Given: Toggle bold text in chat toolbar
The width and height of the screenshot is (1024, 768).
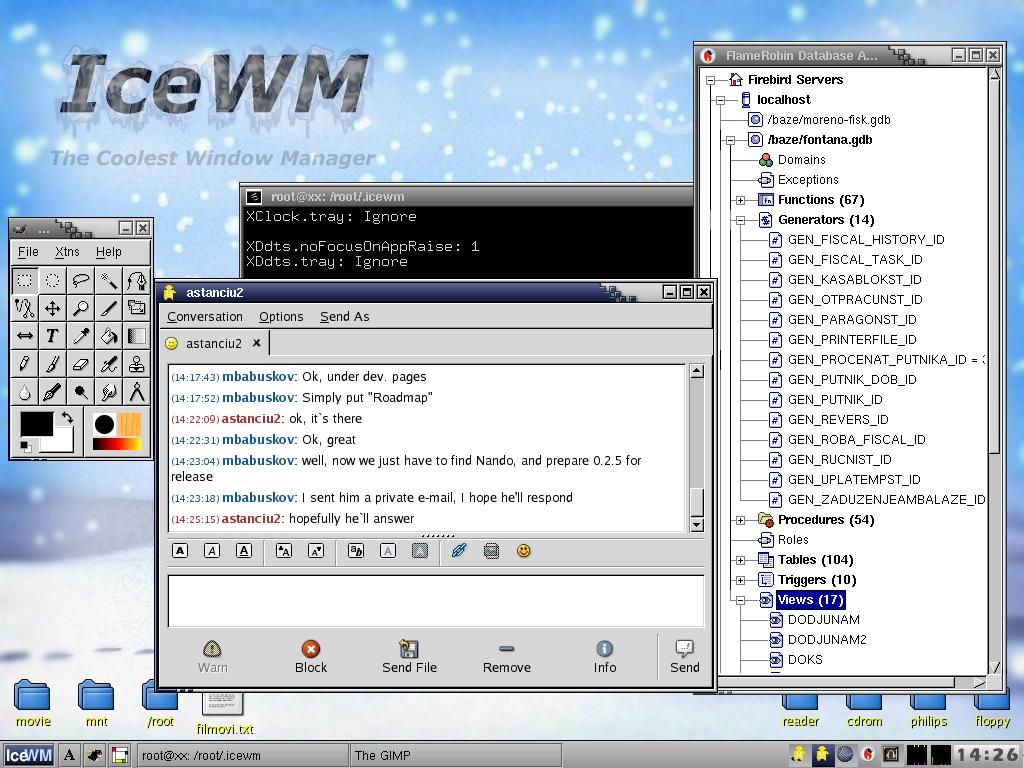Looking at the screenshot, I should tap(180, 551).
